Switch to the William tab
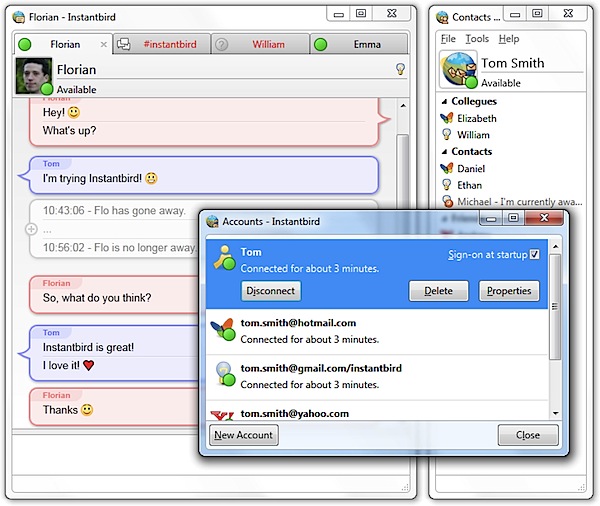 point(261,44)
